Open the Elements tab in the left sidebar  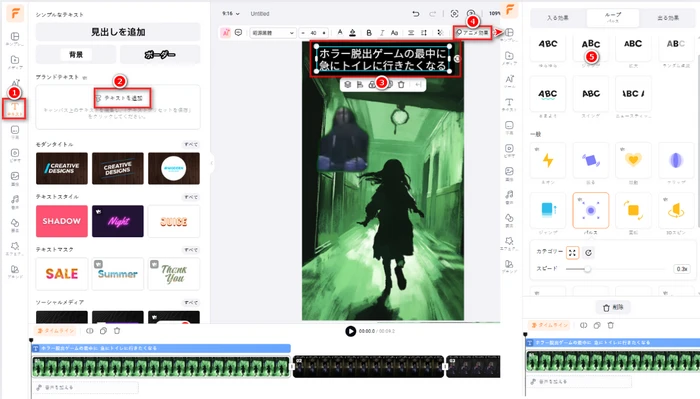(x=15, y=224)
